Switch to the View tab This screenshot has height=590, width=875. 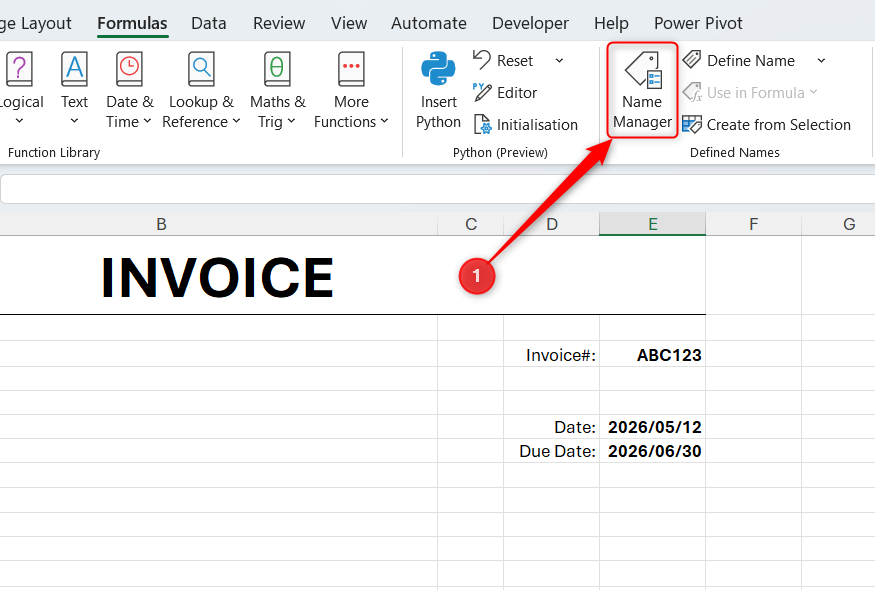(349, 23)
